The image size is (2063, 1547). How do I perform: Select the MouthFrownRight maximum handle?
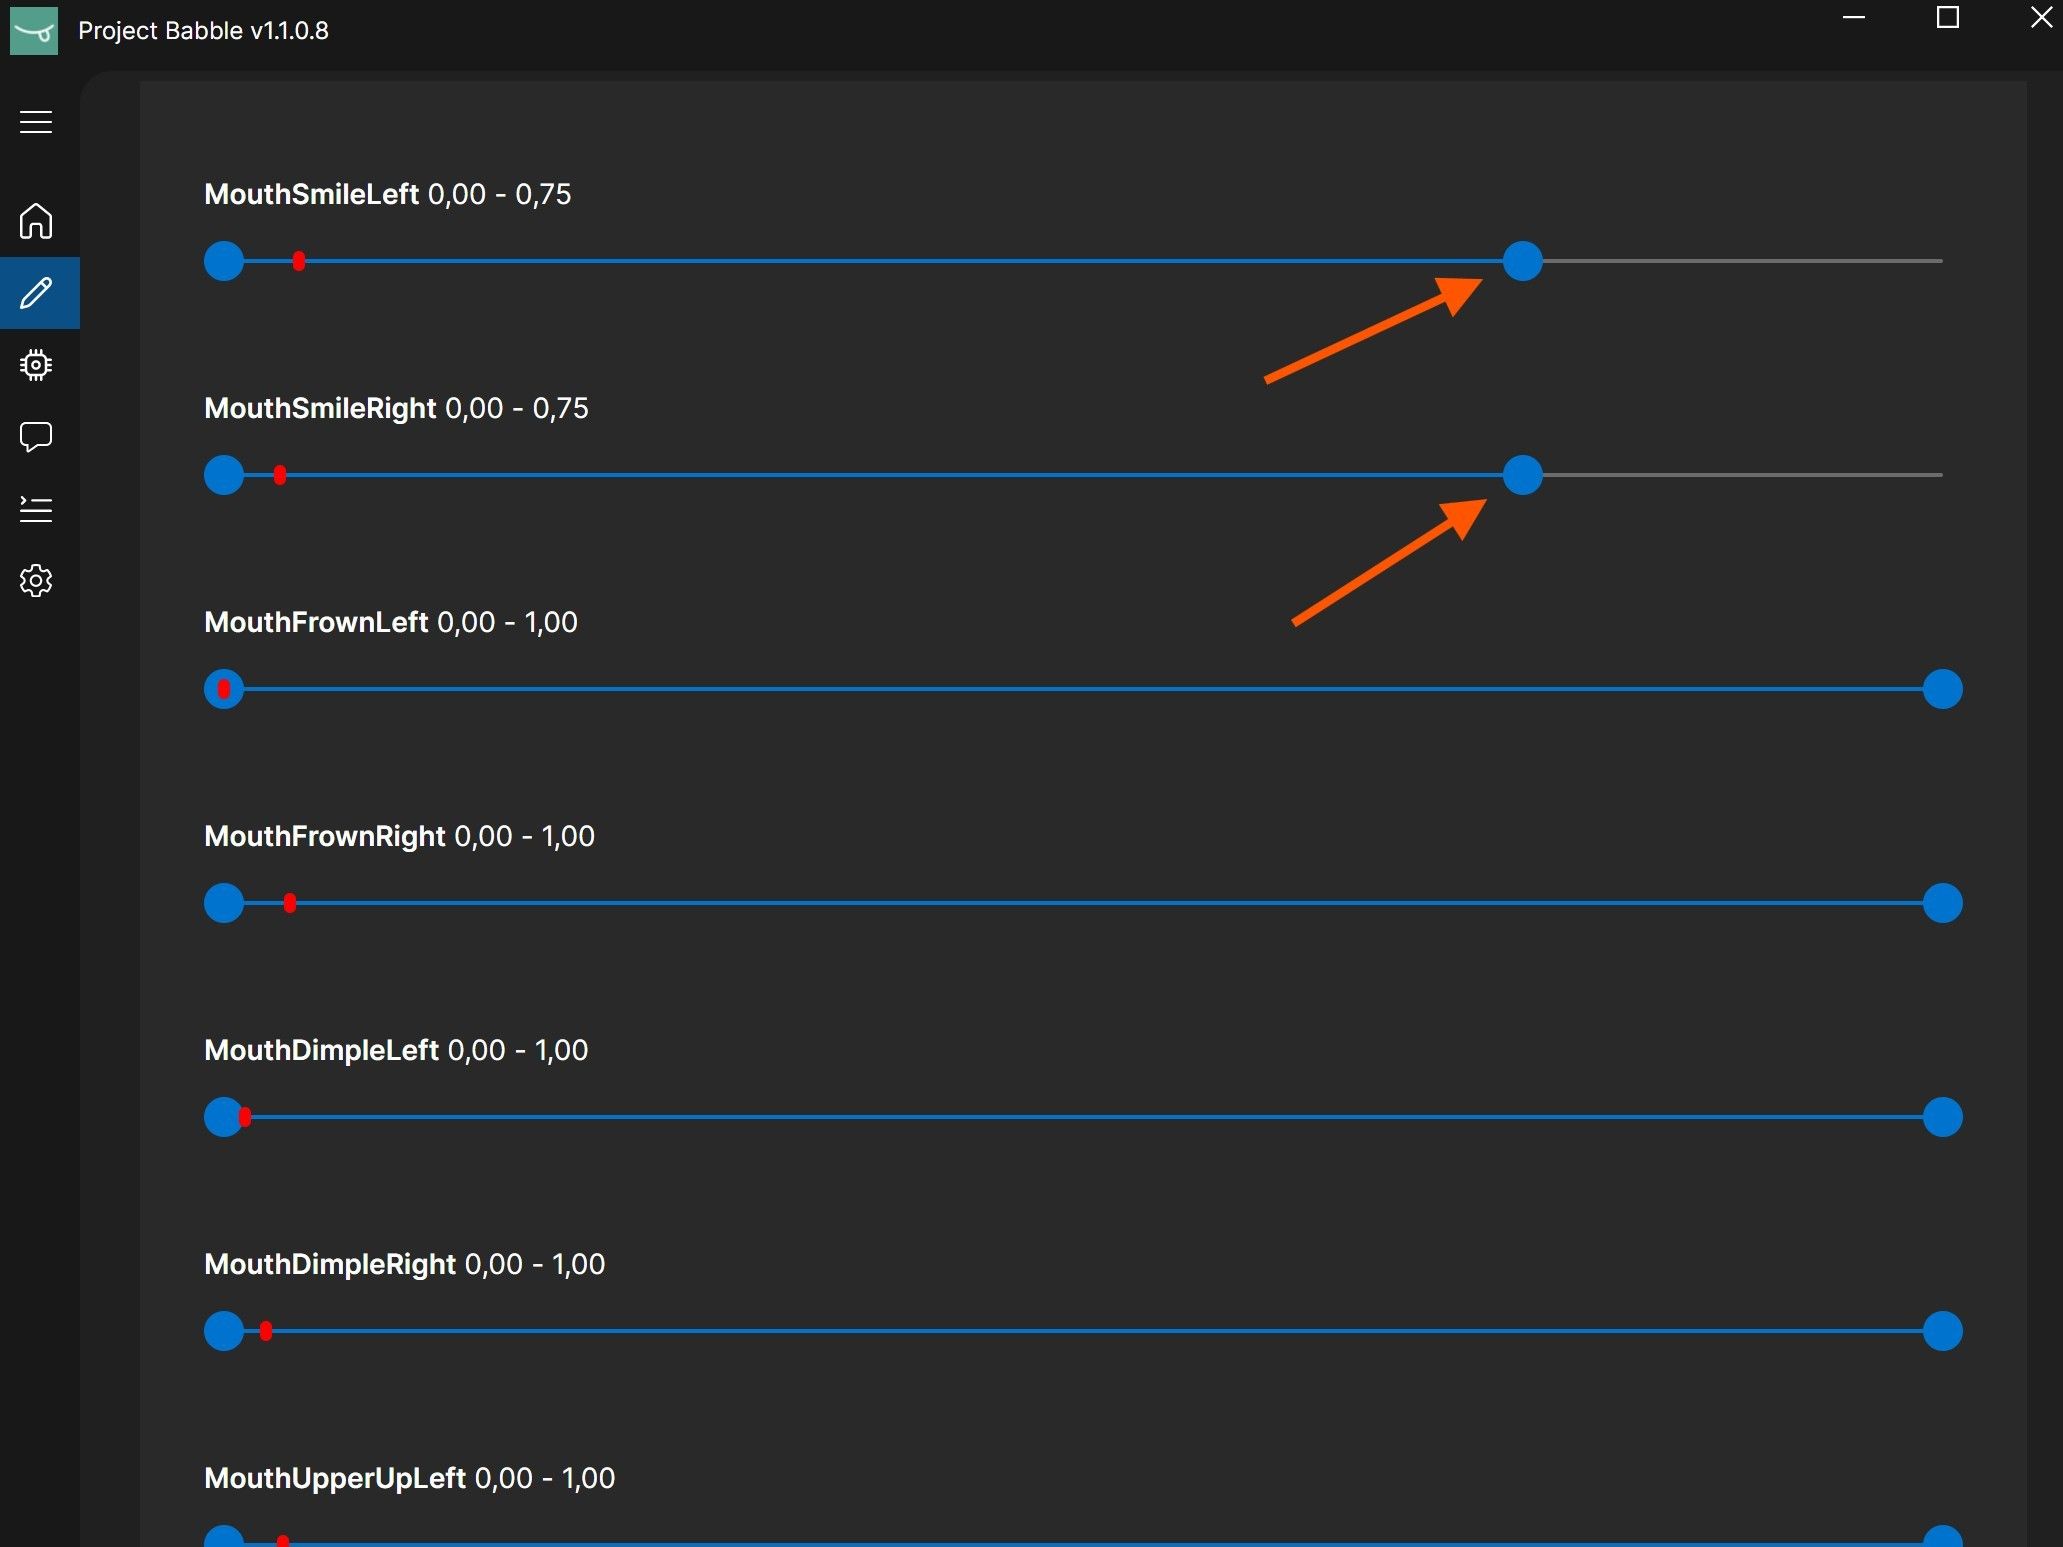(1941, 903)
